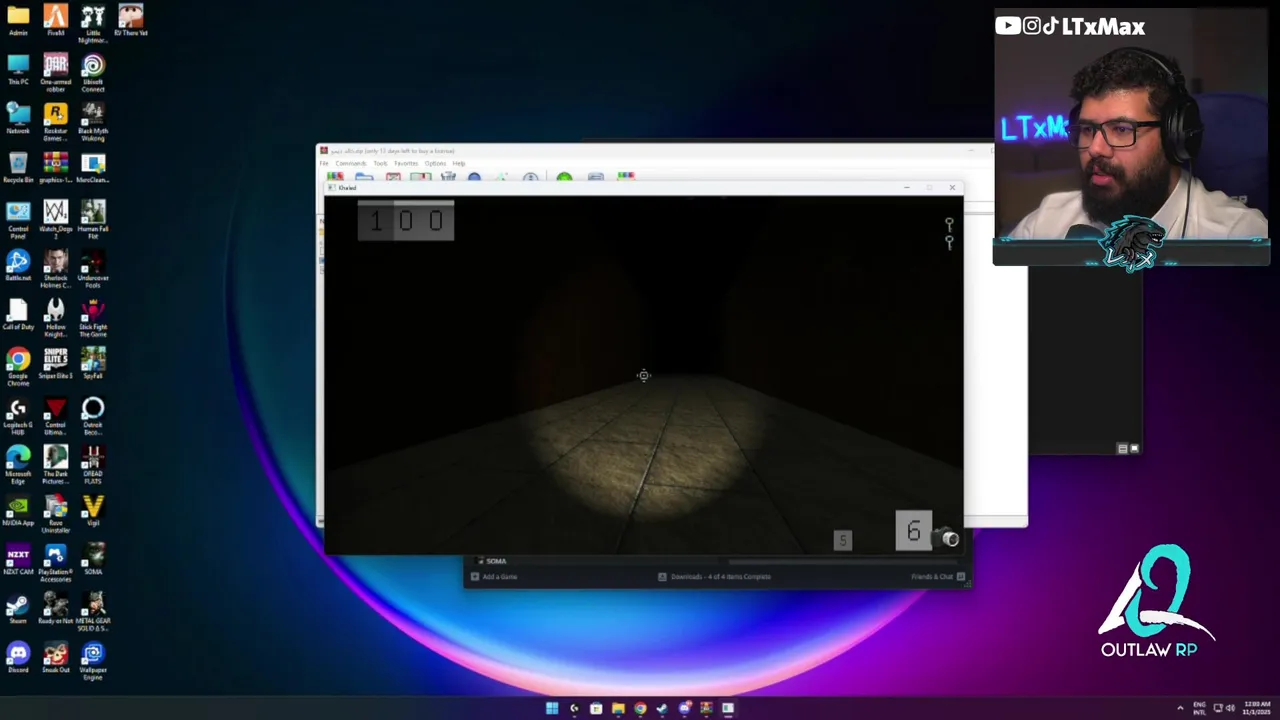Select Human Fall Flat desktop icon

pos(93,217)
